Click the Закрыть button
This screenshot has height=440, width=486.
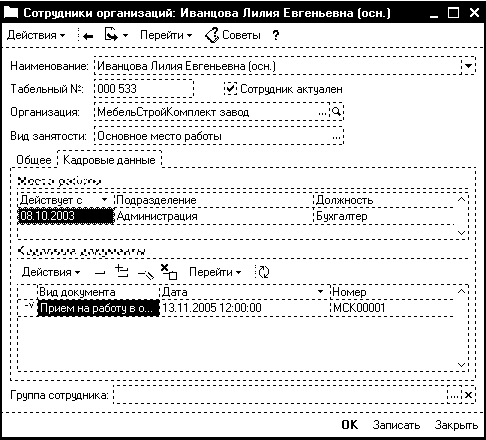pyautogui.click(x=456, y=425)
